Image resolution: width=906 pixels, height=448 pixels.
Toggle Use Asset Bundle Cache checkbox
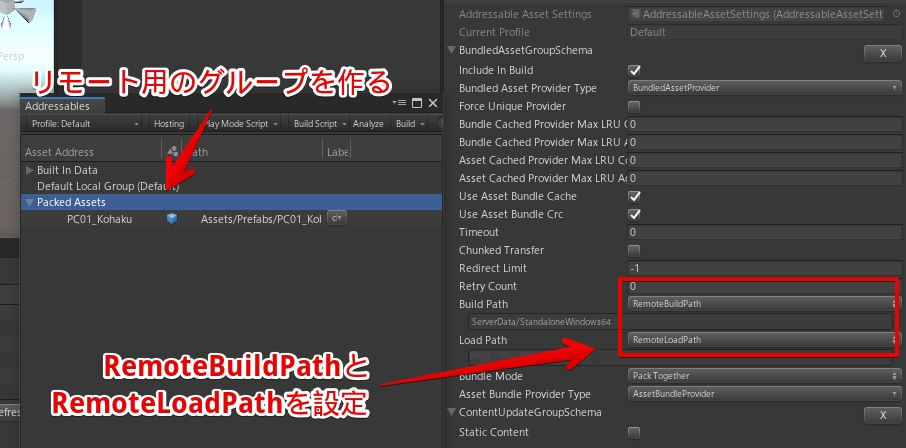634,197
